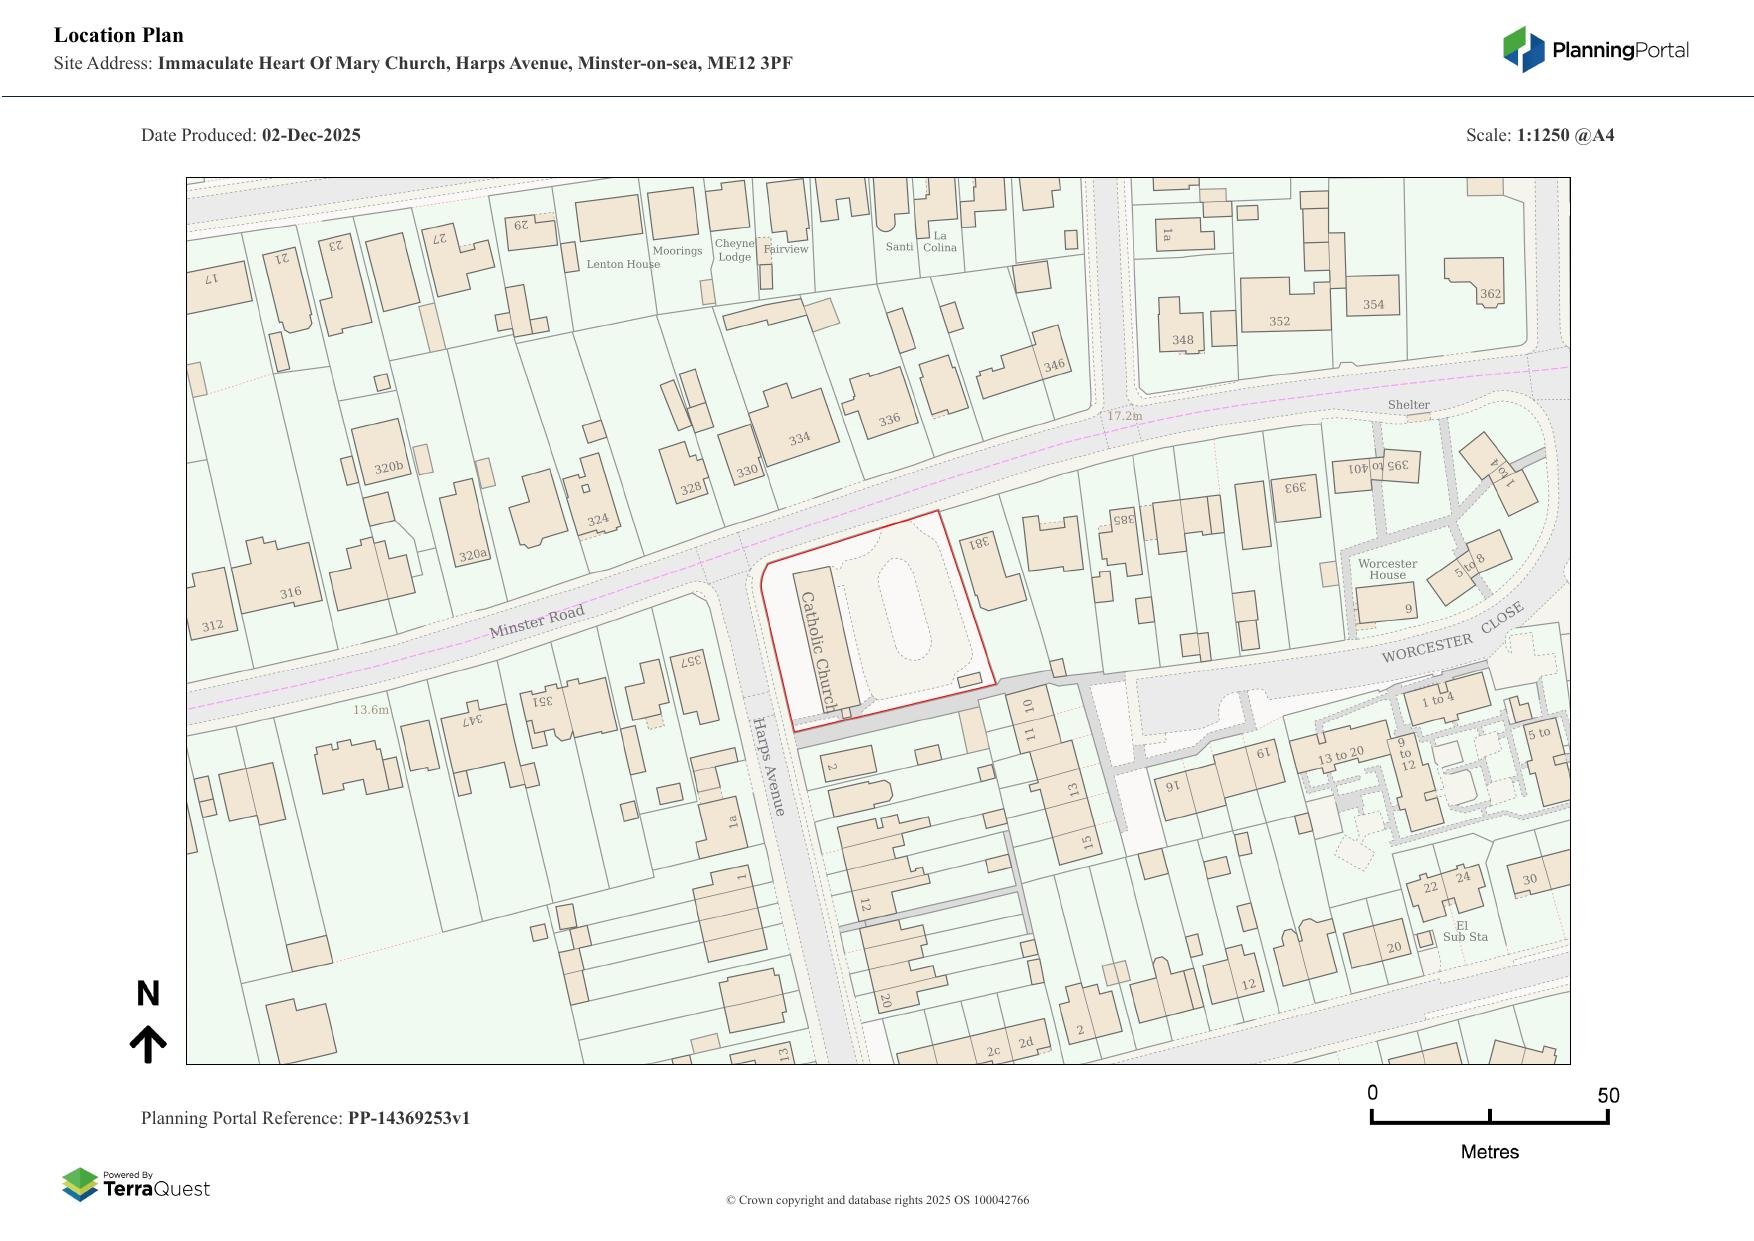Click the Planning Portal Reference PP-14369253v1
Image resolution: width=1754 pixels, height=1241 pixels.
click(305, 1118)
